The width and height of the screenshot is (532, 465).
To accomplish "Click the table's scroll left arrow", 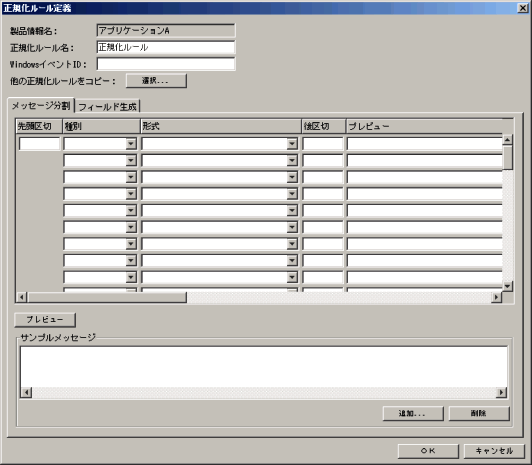I will point(22,297).
